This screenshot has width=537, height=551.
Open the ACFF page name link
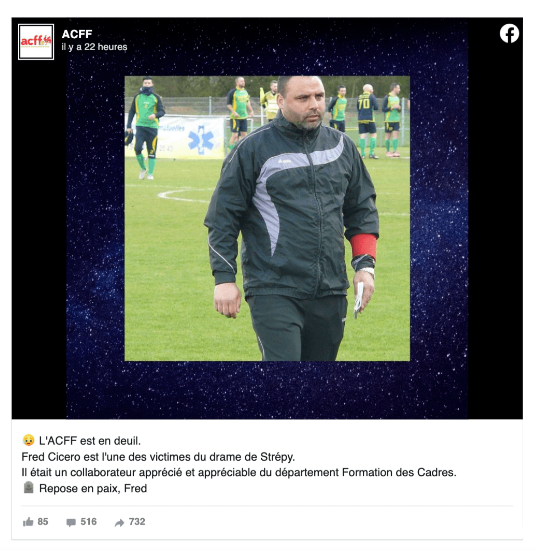point(77,34)
